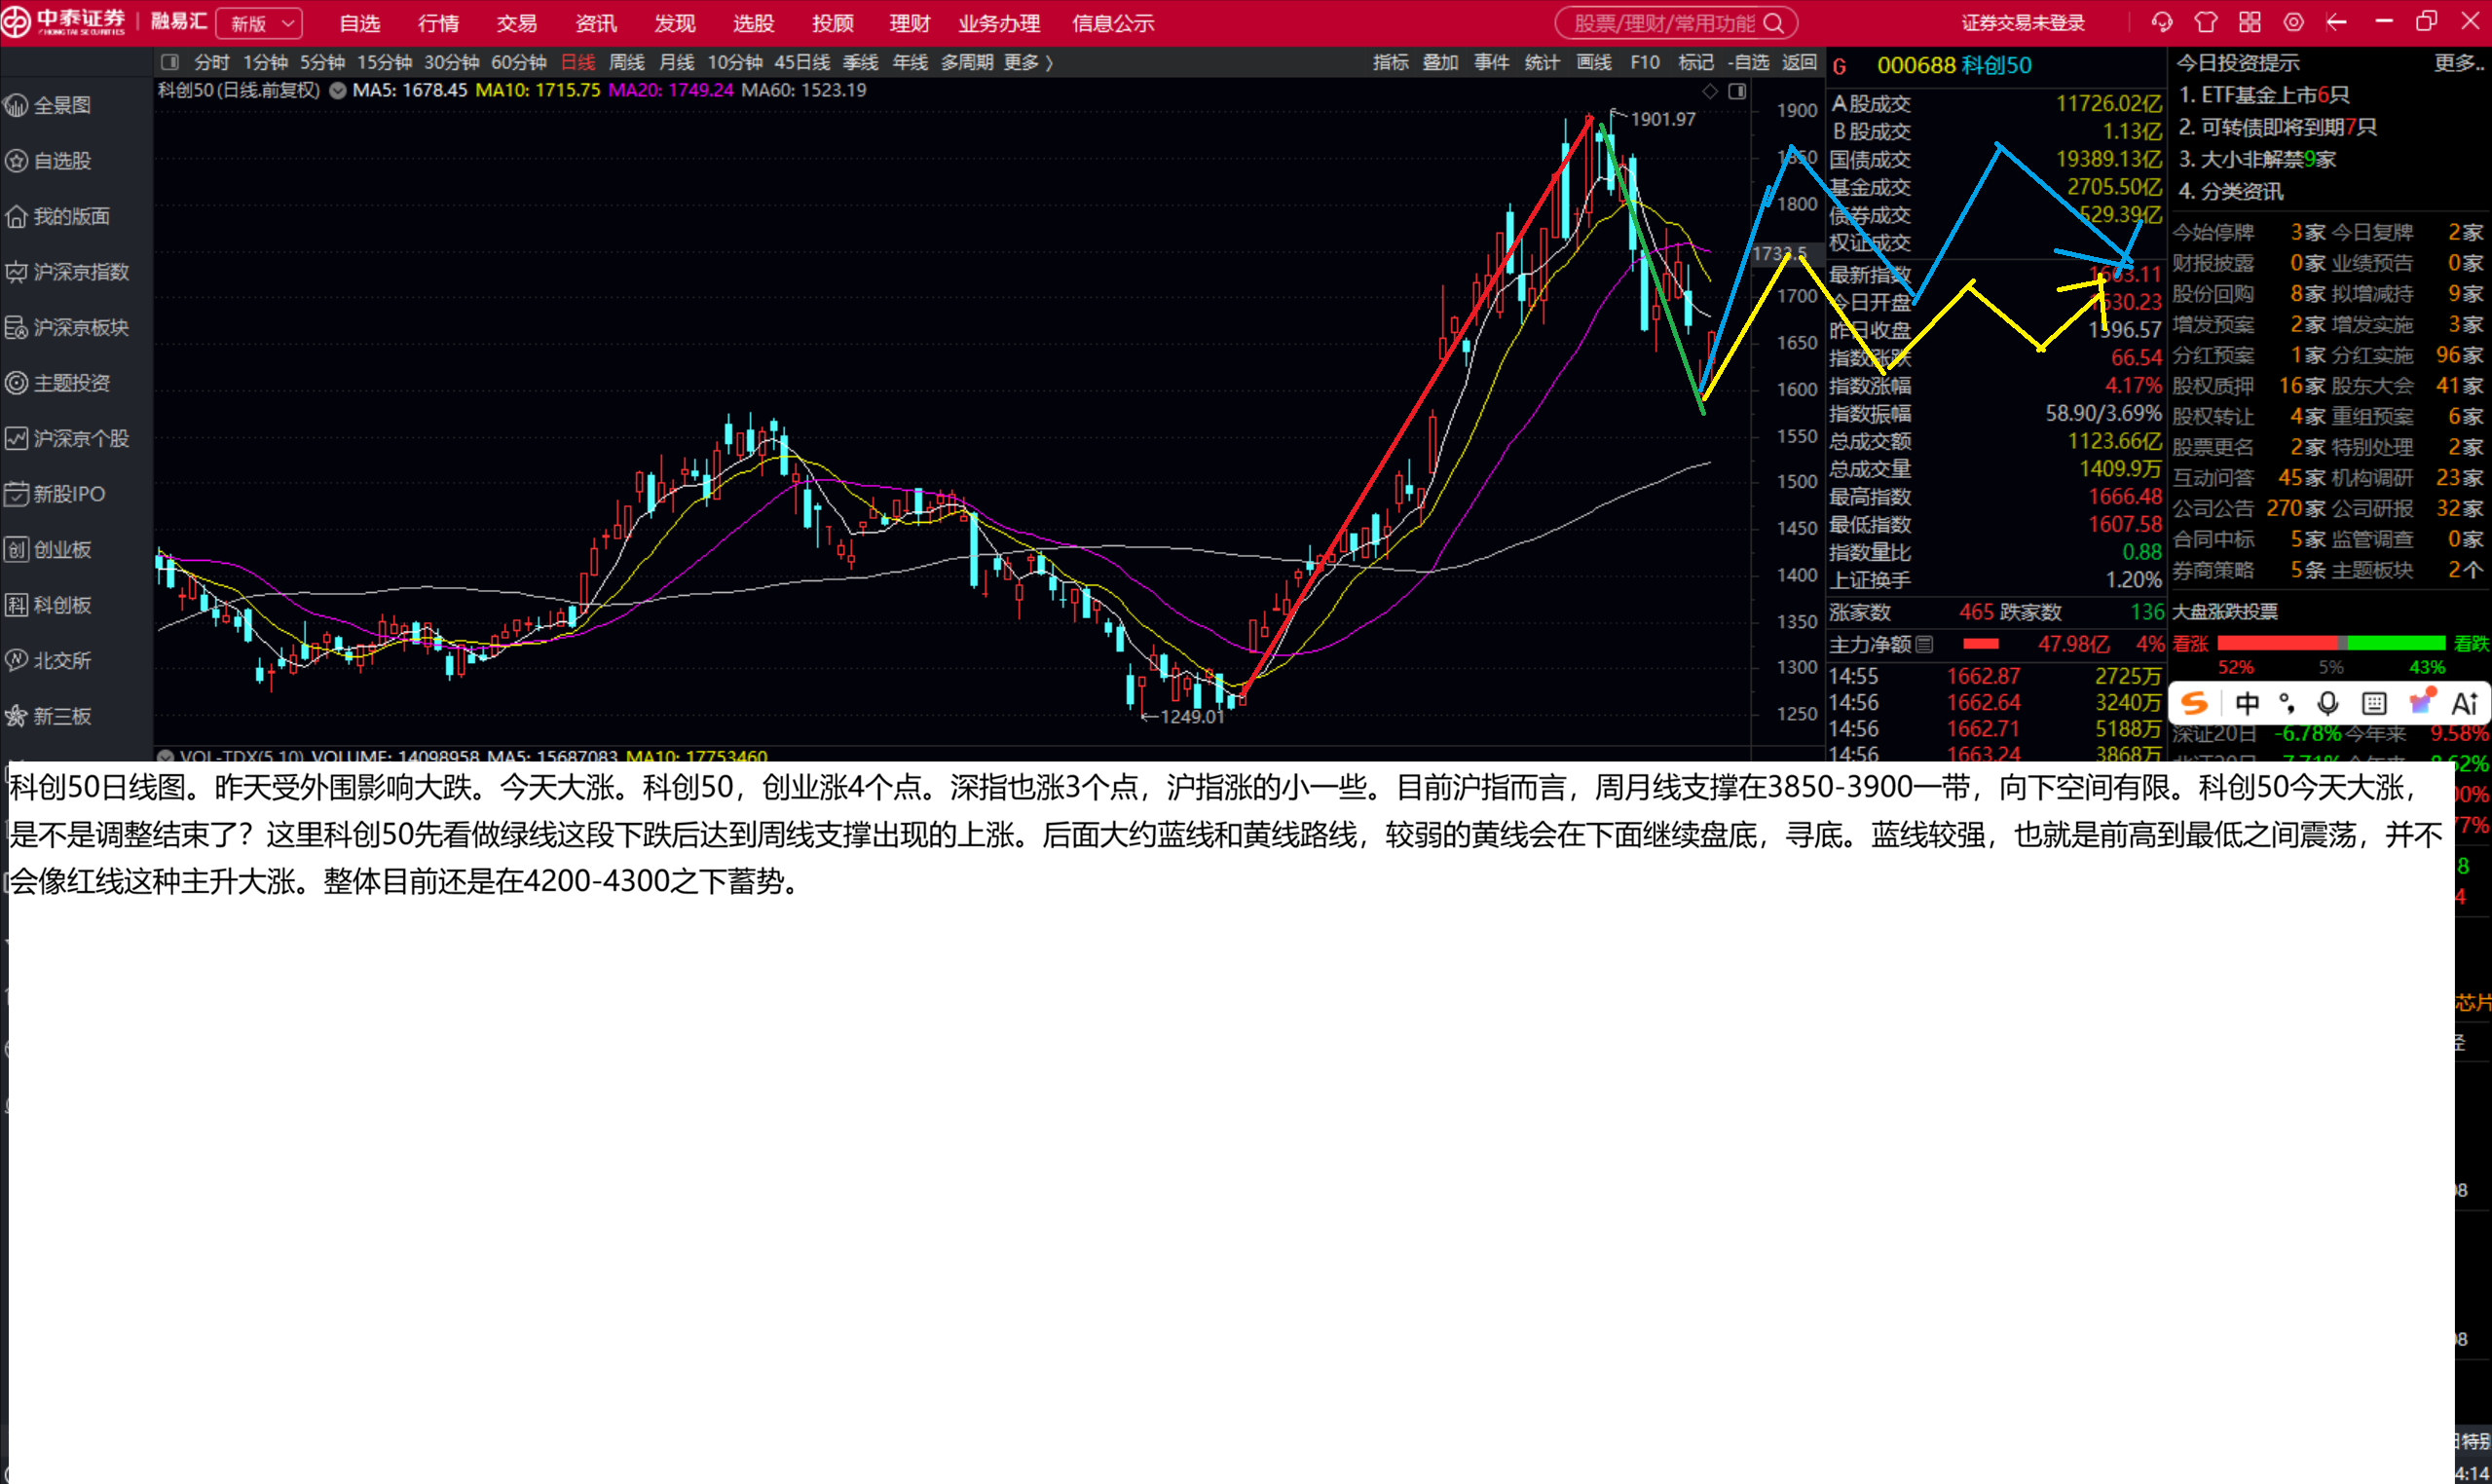The height and width of the screenshot is (1484, 2492).
Task: Toggle the VOL indicator panel circle button
Action: click(x=165, y=756)
